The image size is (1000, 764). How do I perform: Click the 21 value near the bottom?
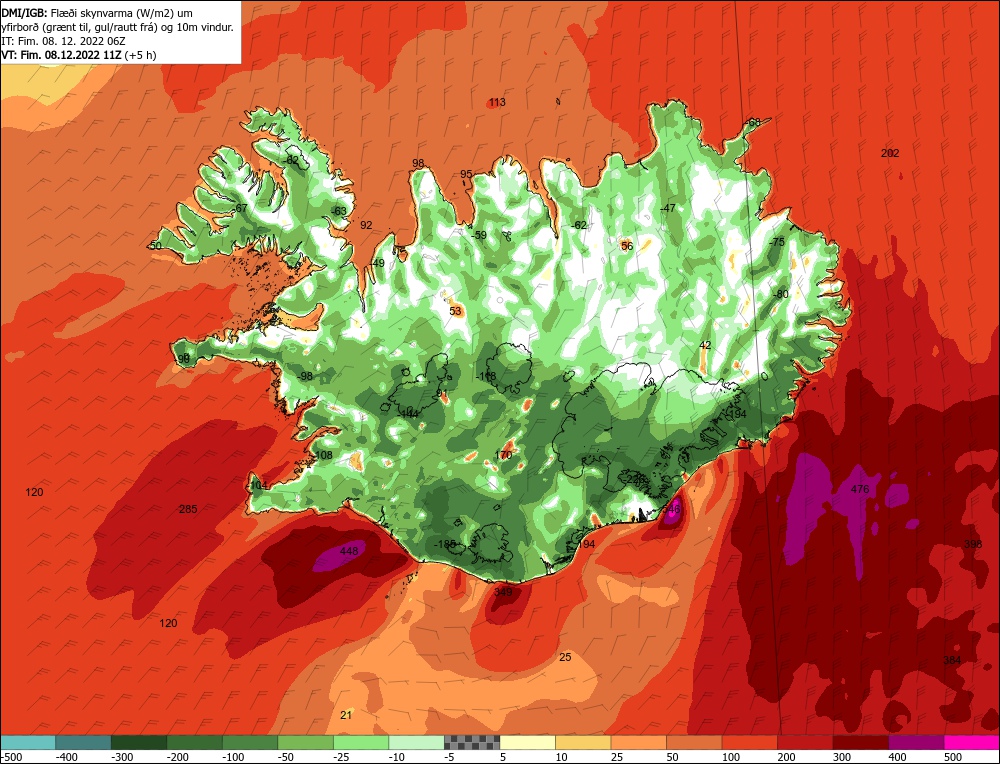point(346,715)
